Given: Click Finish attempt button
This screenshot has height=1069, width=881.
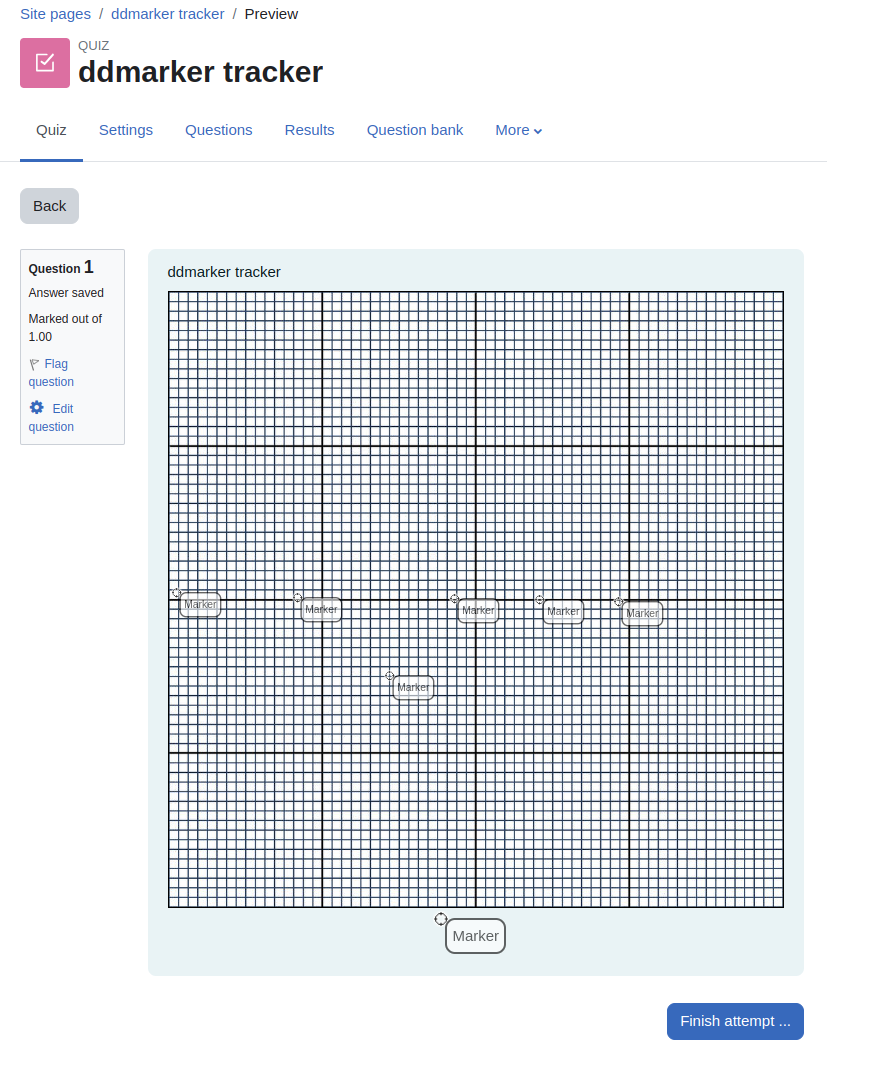Looking at the screenshot, I should click(735, 1021).
